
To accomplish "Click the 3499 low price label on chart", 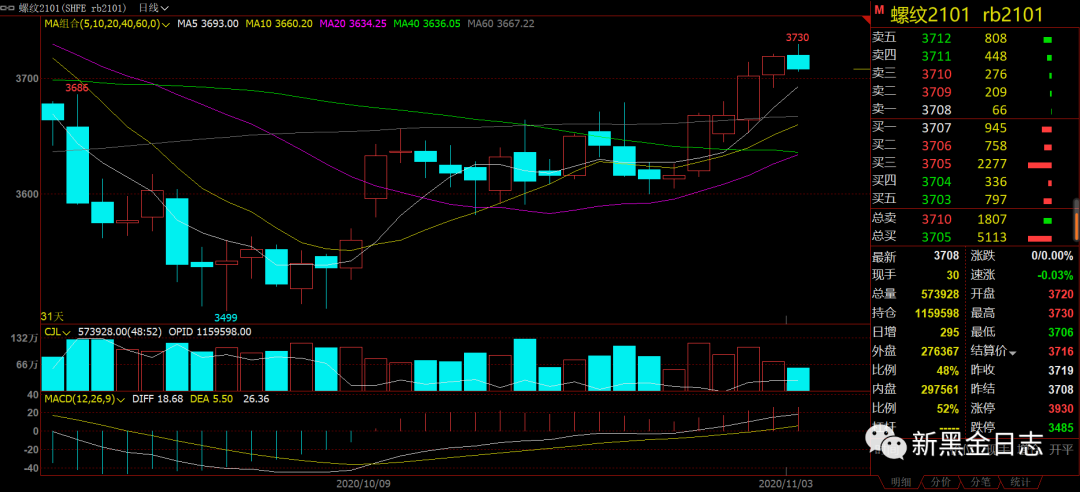I will click(225, 318).
